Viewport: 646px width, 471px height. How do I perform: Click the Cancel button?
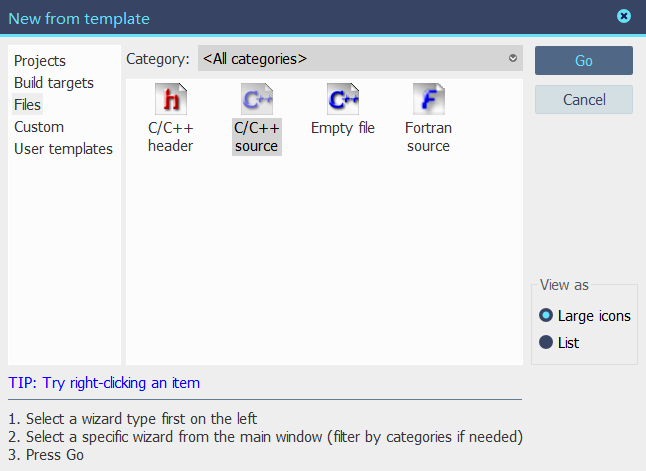[584, 100]
